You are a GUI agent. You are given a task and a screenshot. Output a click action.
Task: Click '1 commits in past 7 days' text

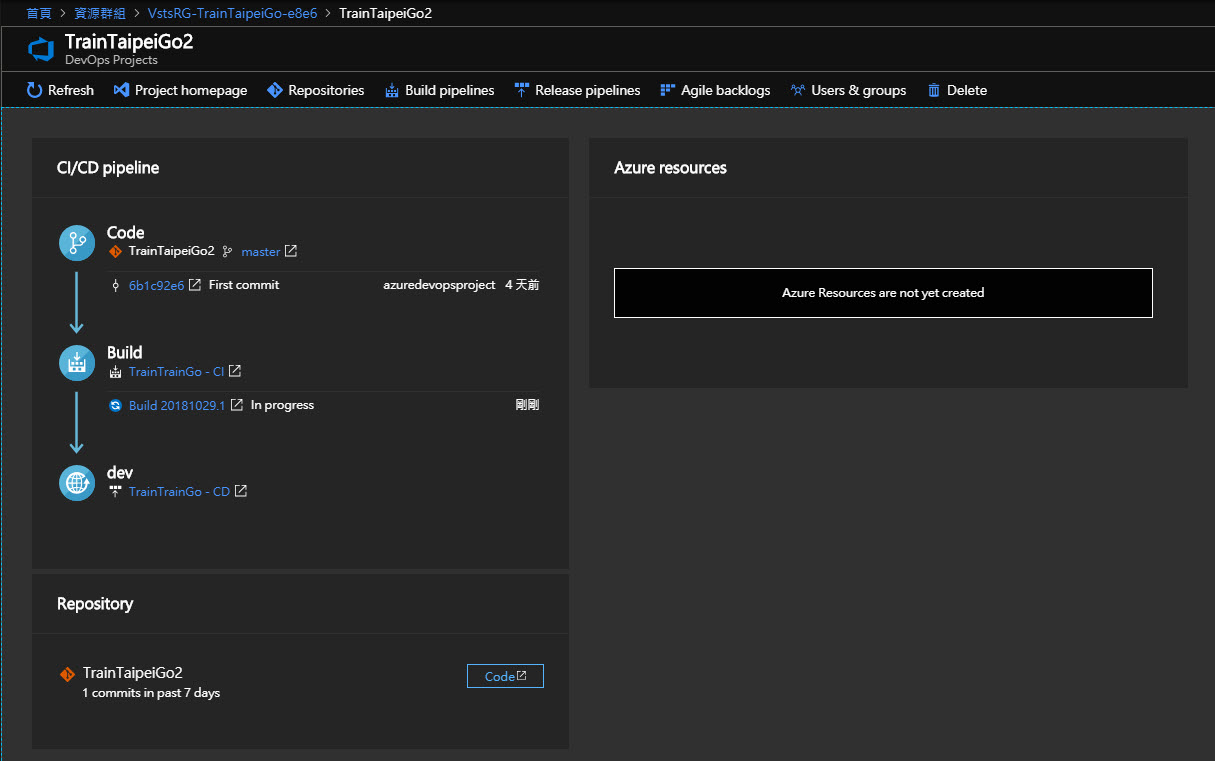pos(151,693)
